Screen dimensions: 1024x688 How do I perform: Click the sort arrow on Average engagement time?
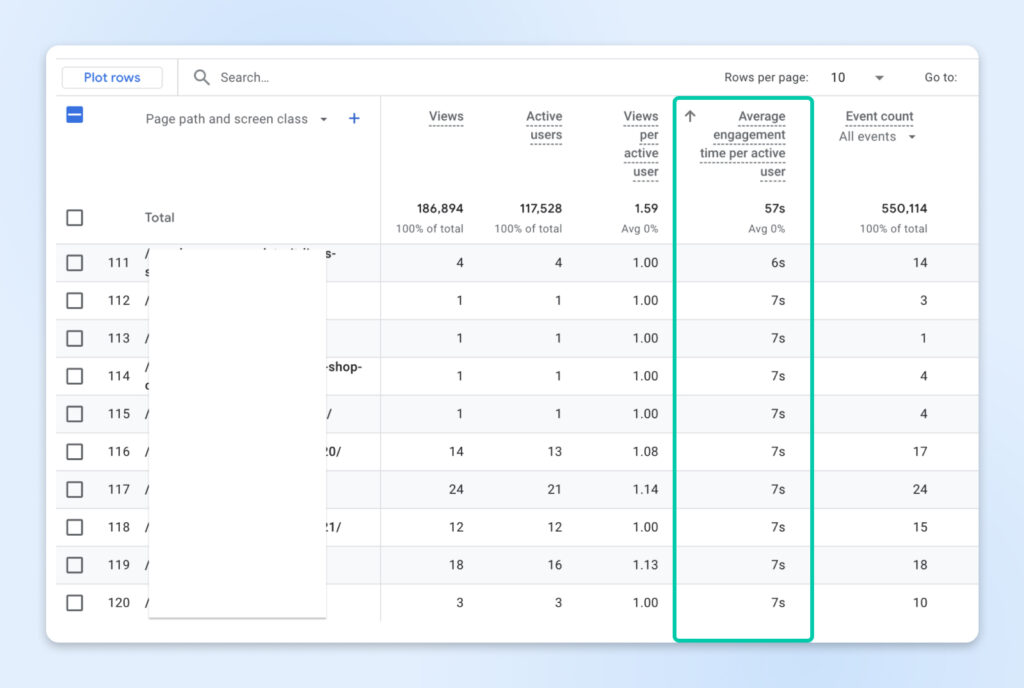[x=690, y=116]
